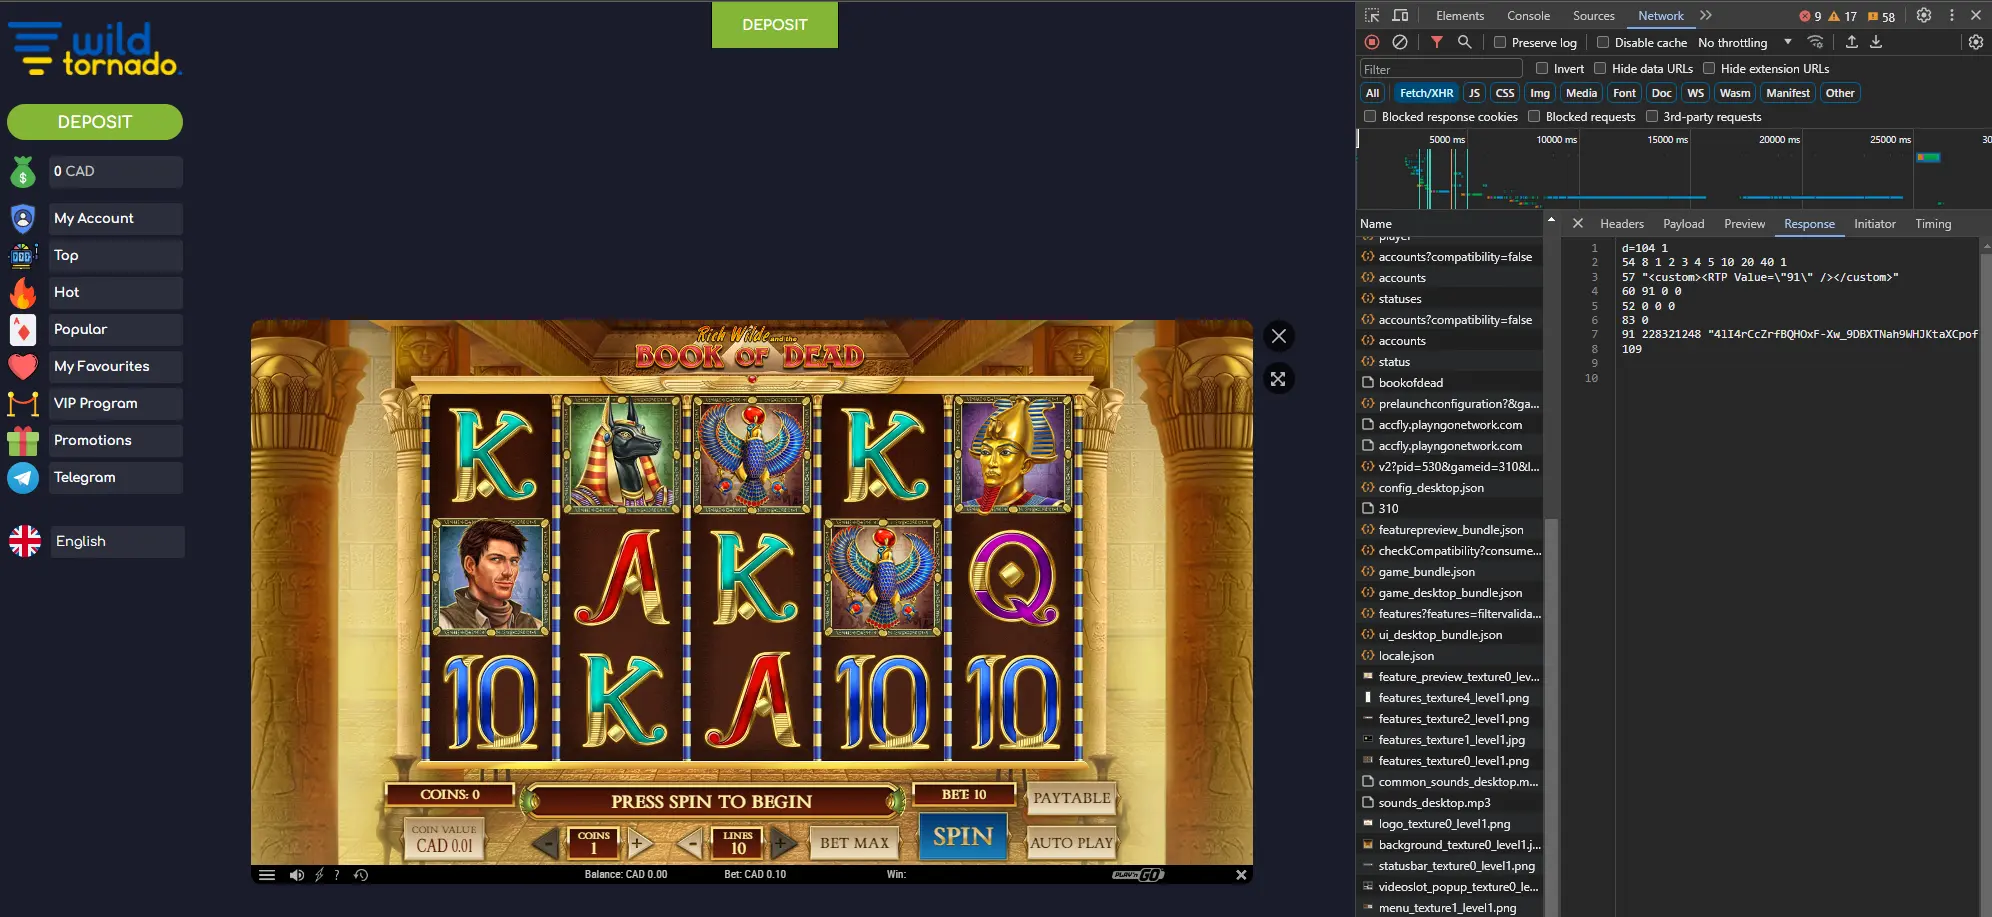Open the Timing tab of the request
The width and height of the screenshot is (1992, 917).
(x=1933, y=224)
